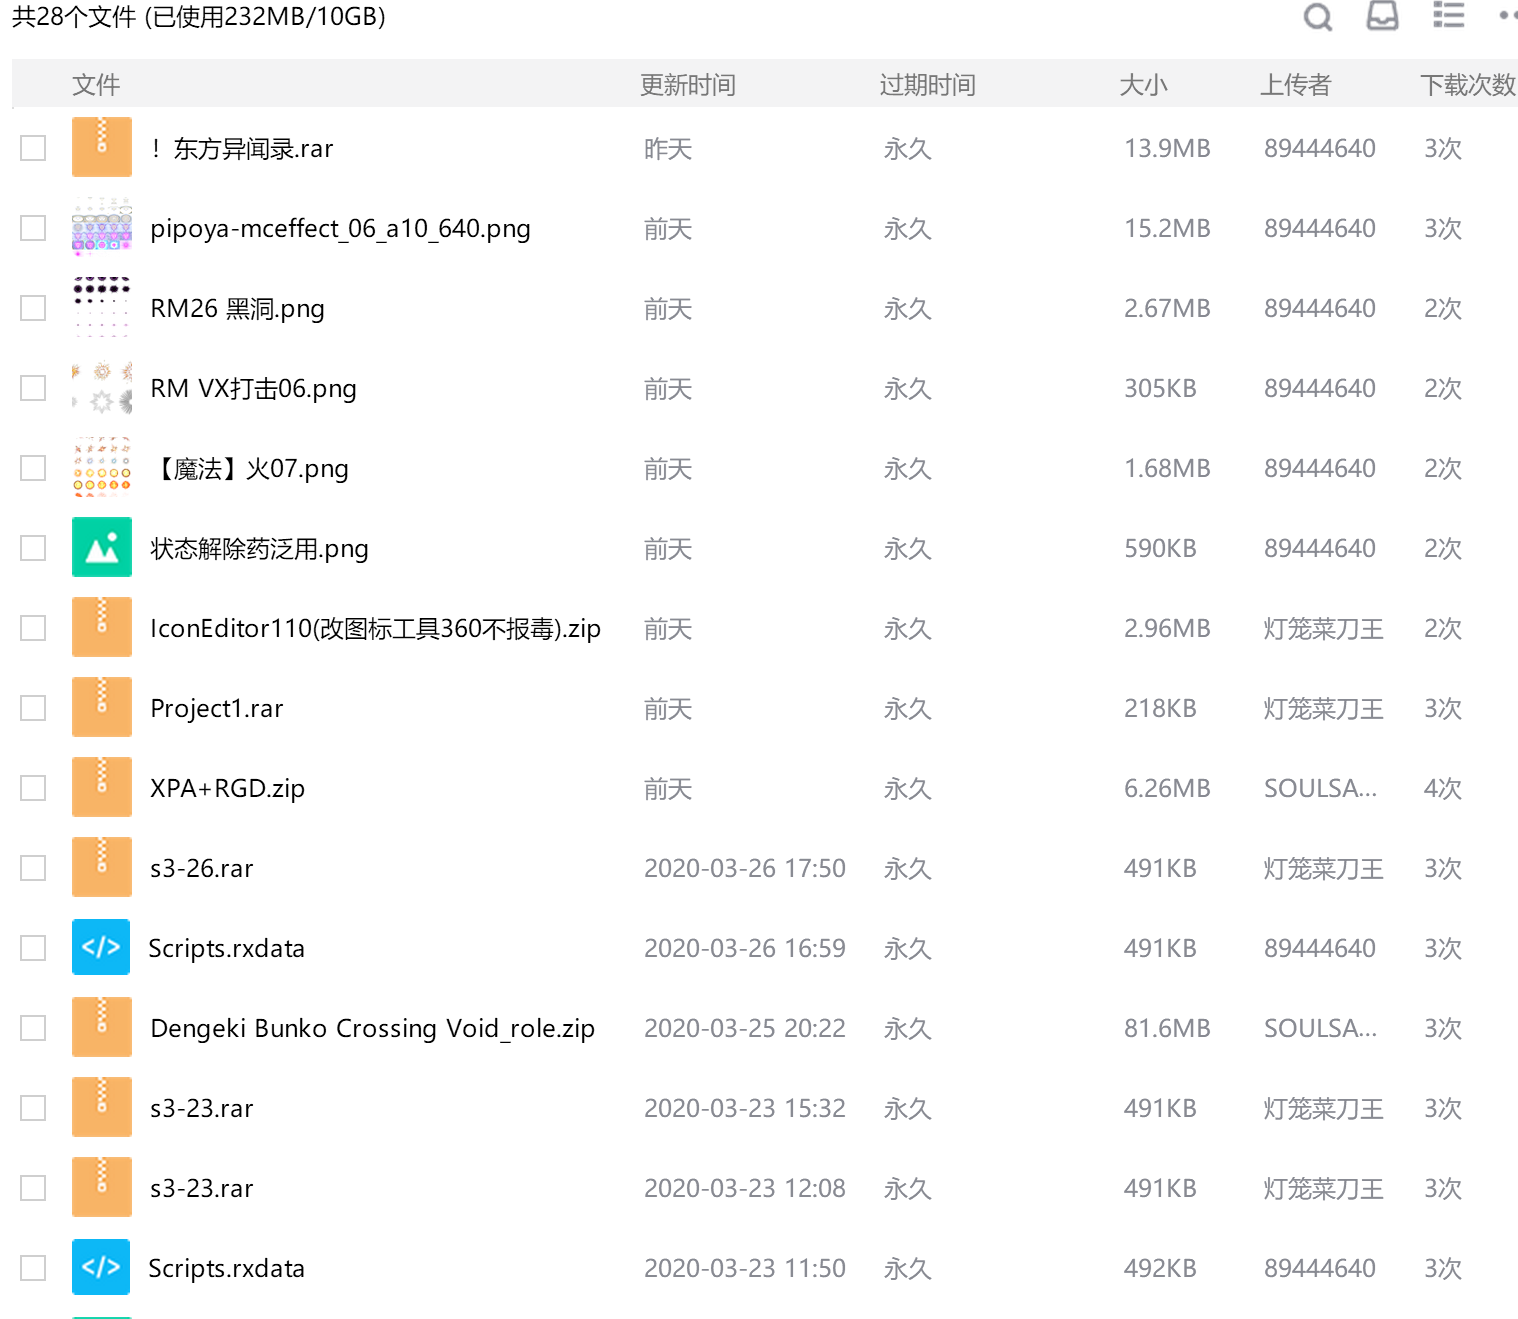Tick checkbox for Project1.rar

(x=33, y=708)
